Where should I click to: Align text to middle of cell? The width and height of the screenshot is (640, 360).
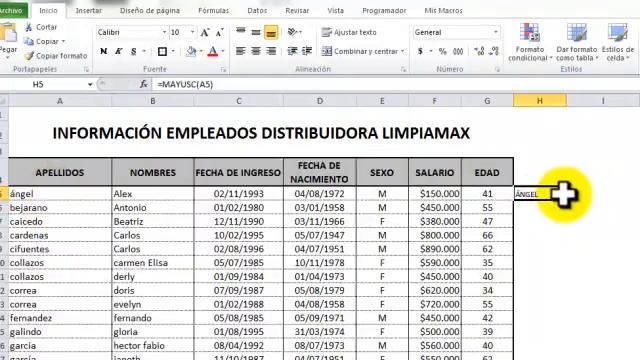pos(256,32)
